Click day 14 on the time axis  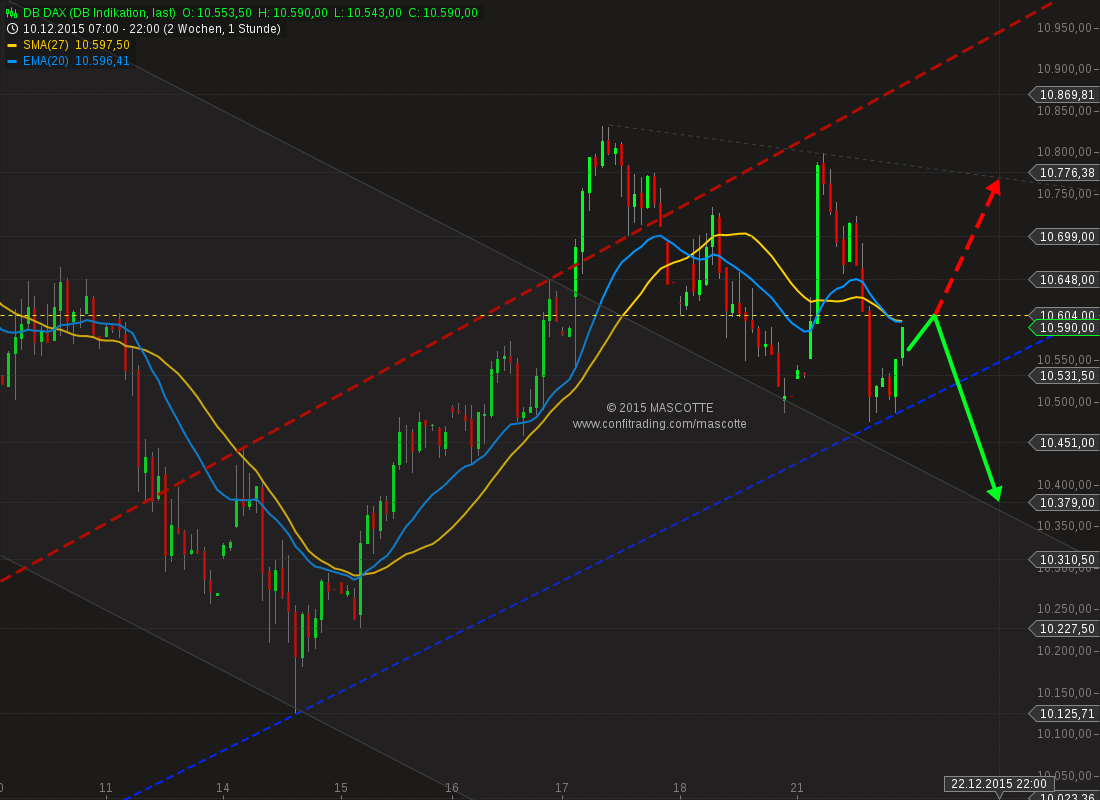(222, 788)
